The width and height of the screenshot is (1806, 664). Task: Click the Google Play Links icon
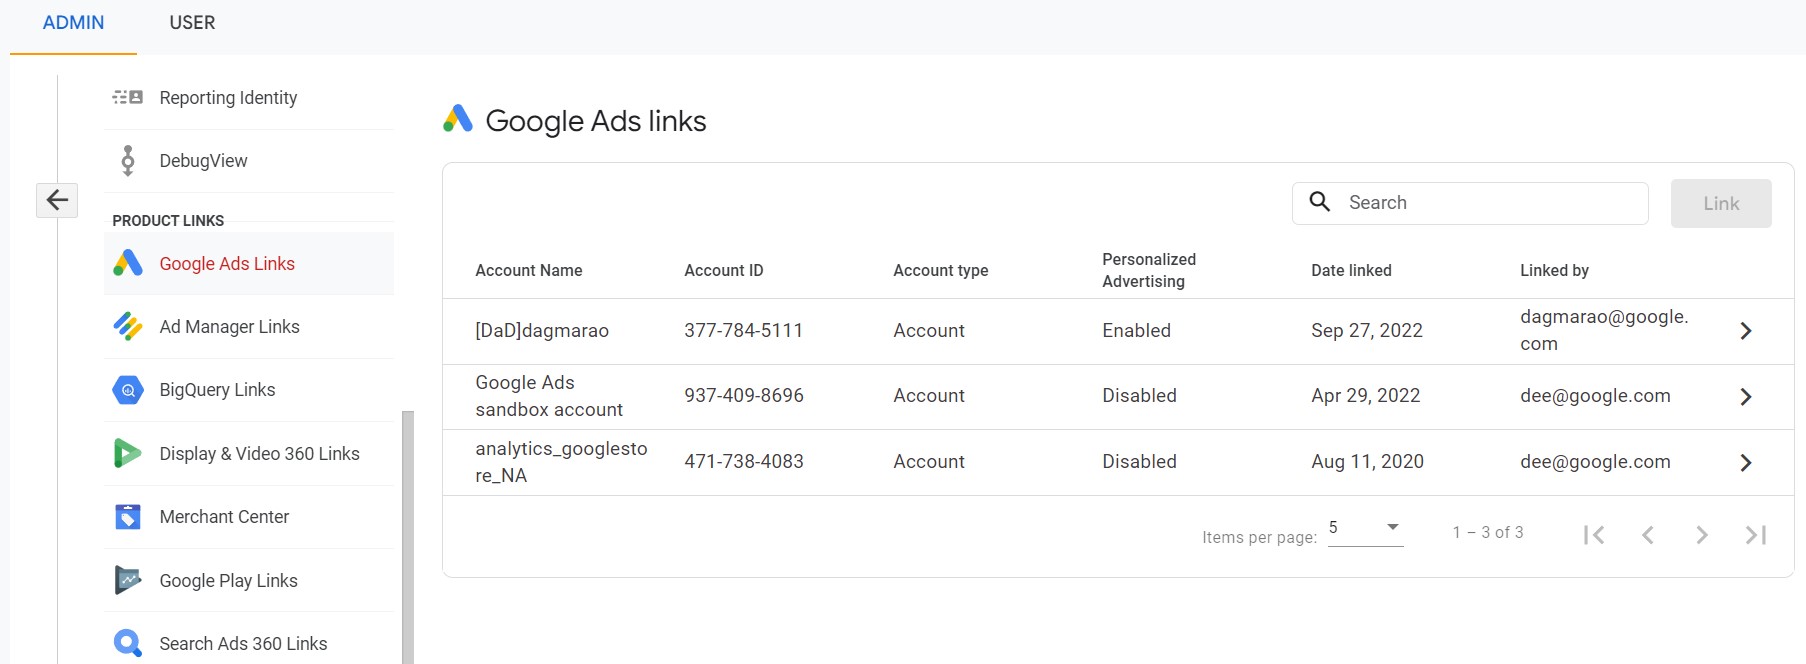click(127, 580)
